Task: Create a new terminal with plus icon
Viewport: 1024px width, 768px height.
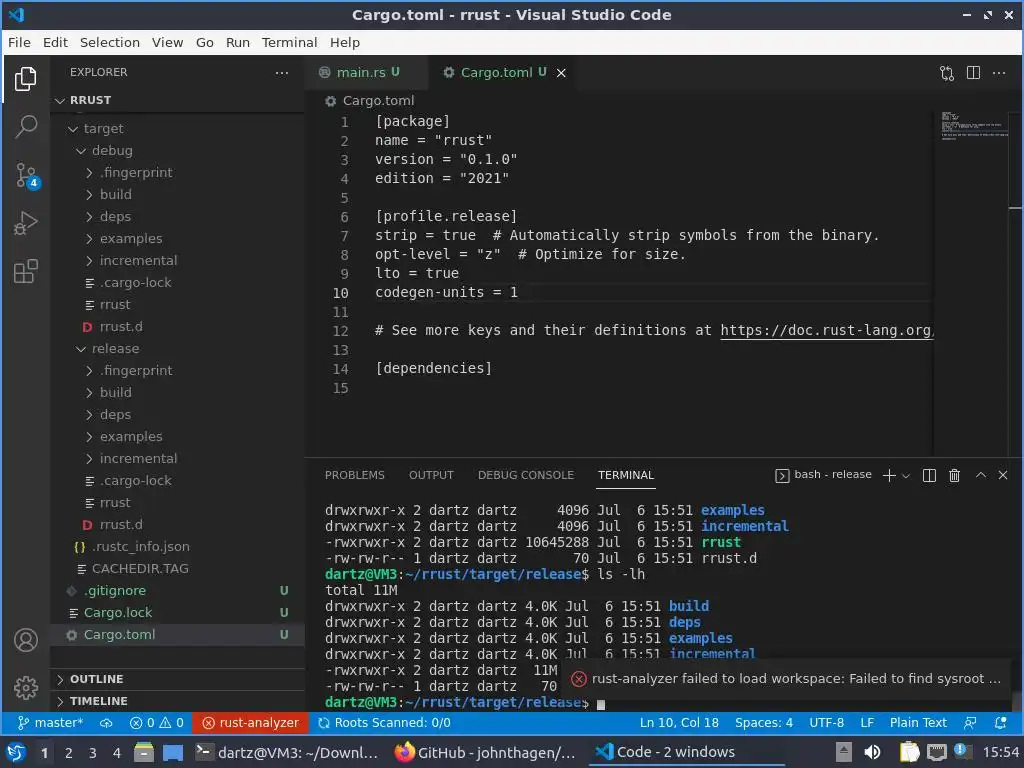Action: click(889, 475)
